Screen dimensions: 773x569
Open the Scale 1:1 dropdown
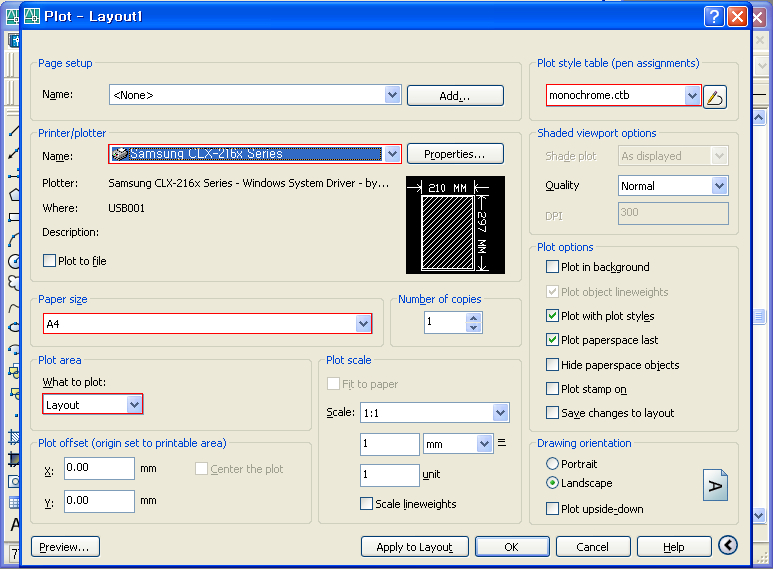[x=500, y=412]
